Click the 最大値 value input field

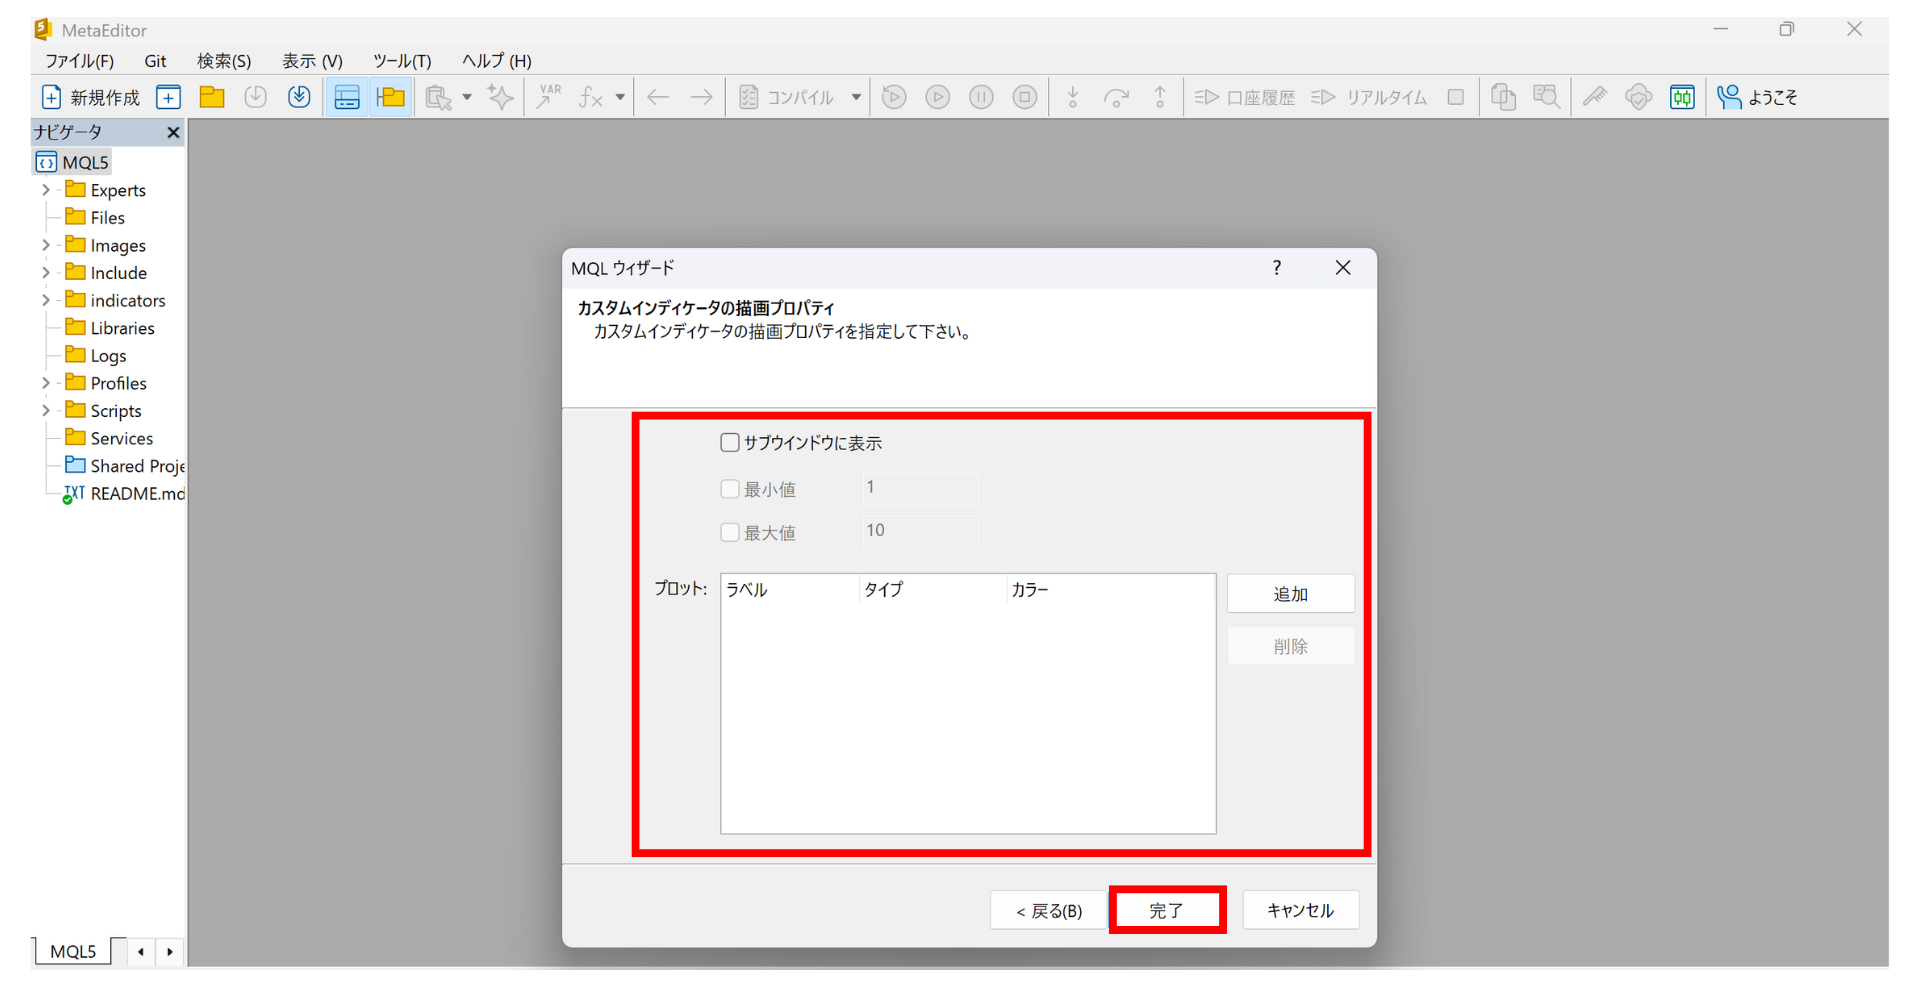[x=920, y=531]
